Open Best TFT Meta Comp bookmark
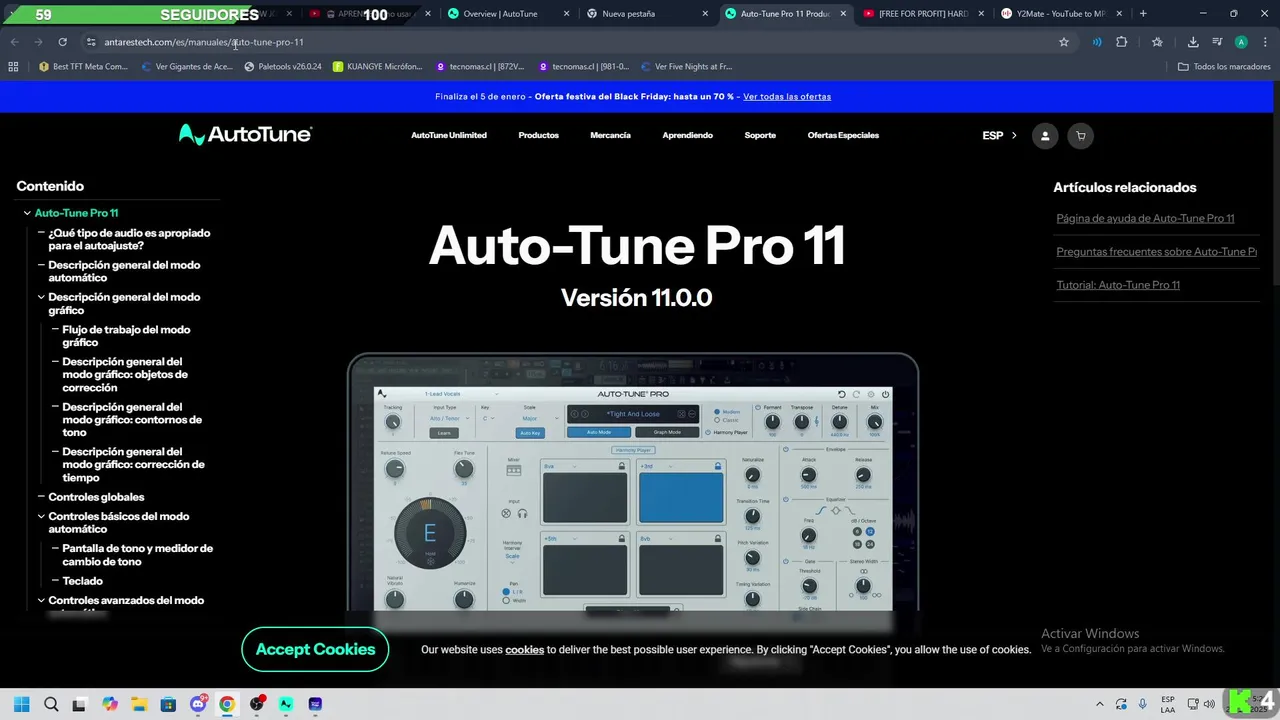This screenshot has width=1280, height=720. (x=84, y=67)
